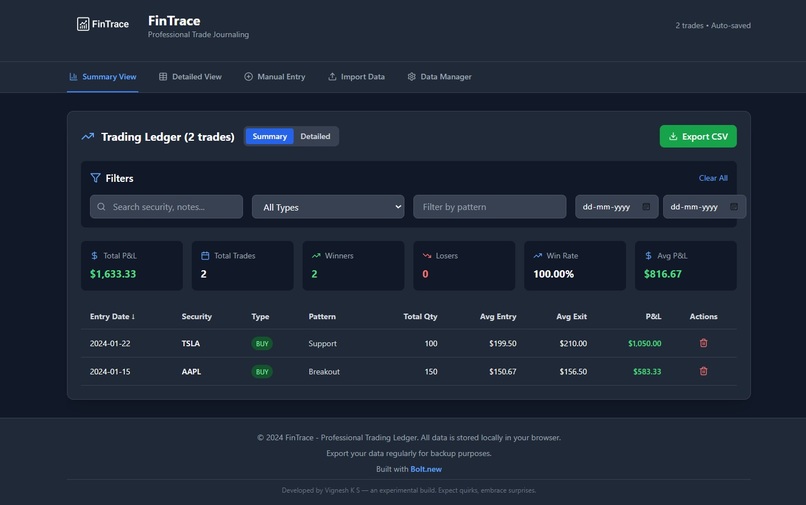Click the Filter by pattern field
The image size is (806, 505).
coord(489,207)
